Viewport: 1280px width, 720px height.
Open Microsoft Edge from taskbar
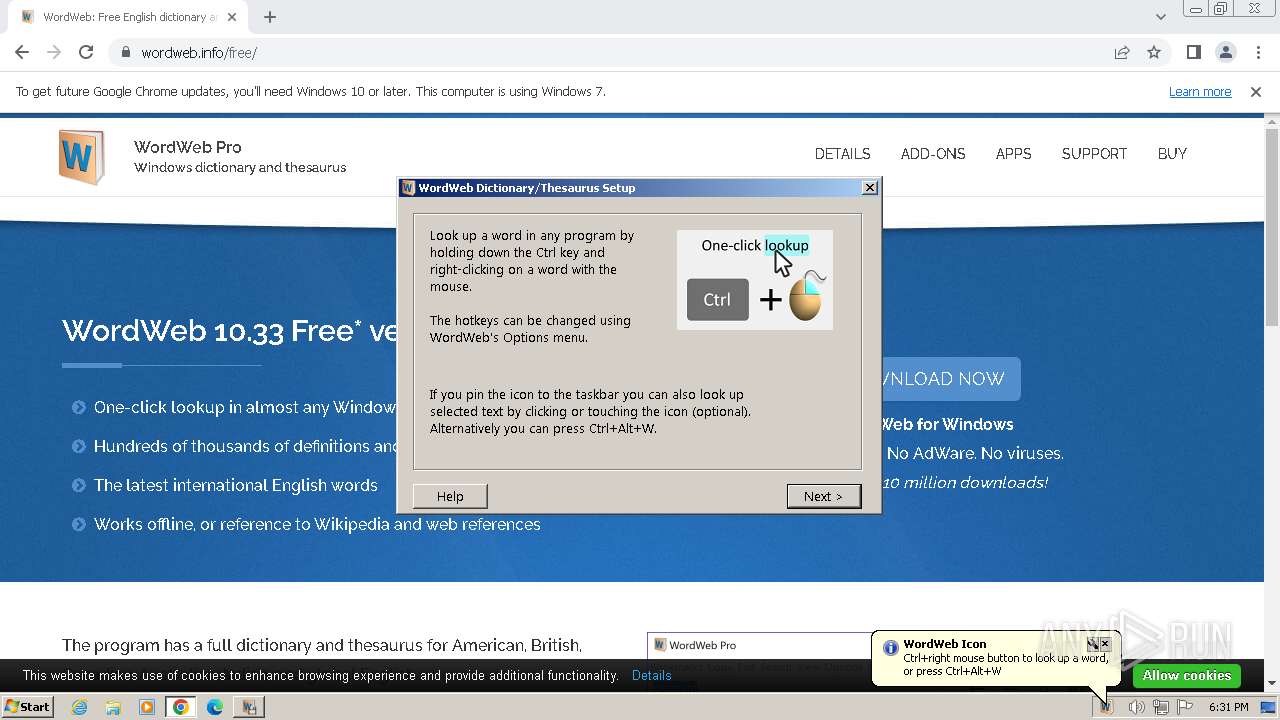click(x=215, y=707)
